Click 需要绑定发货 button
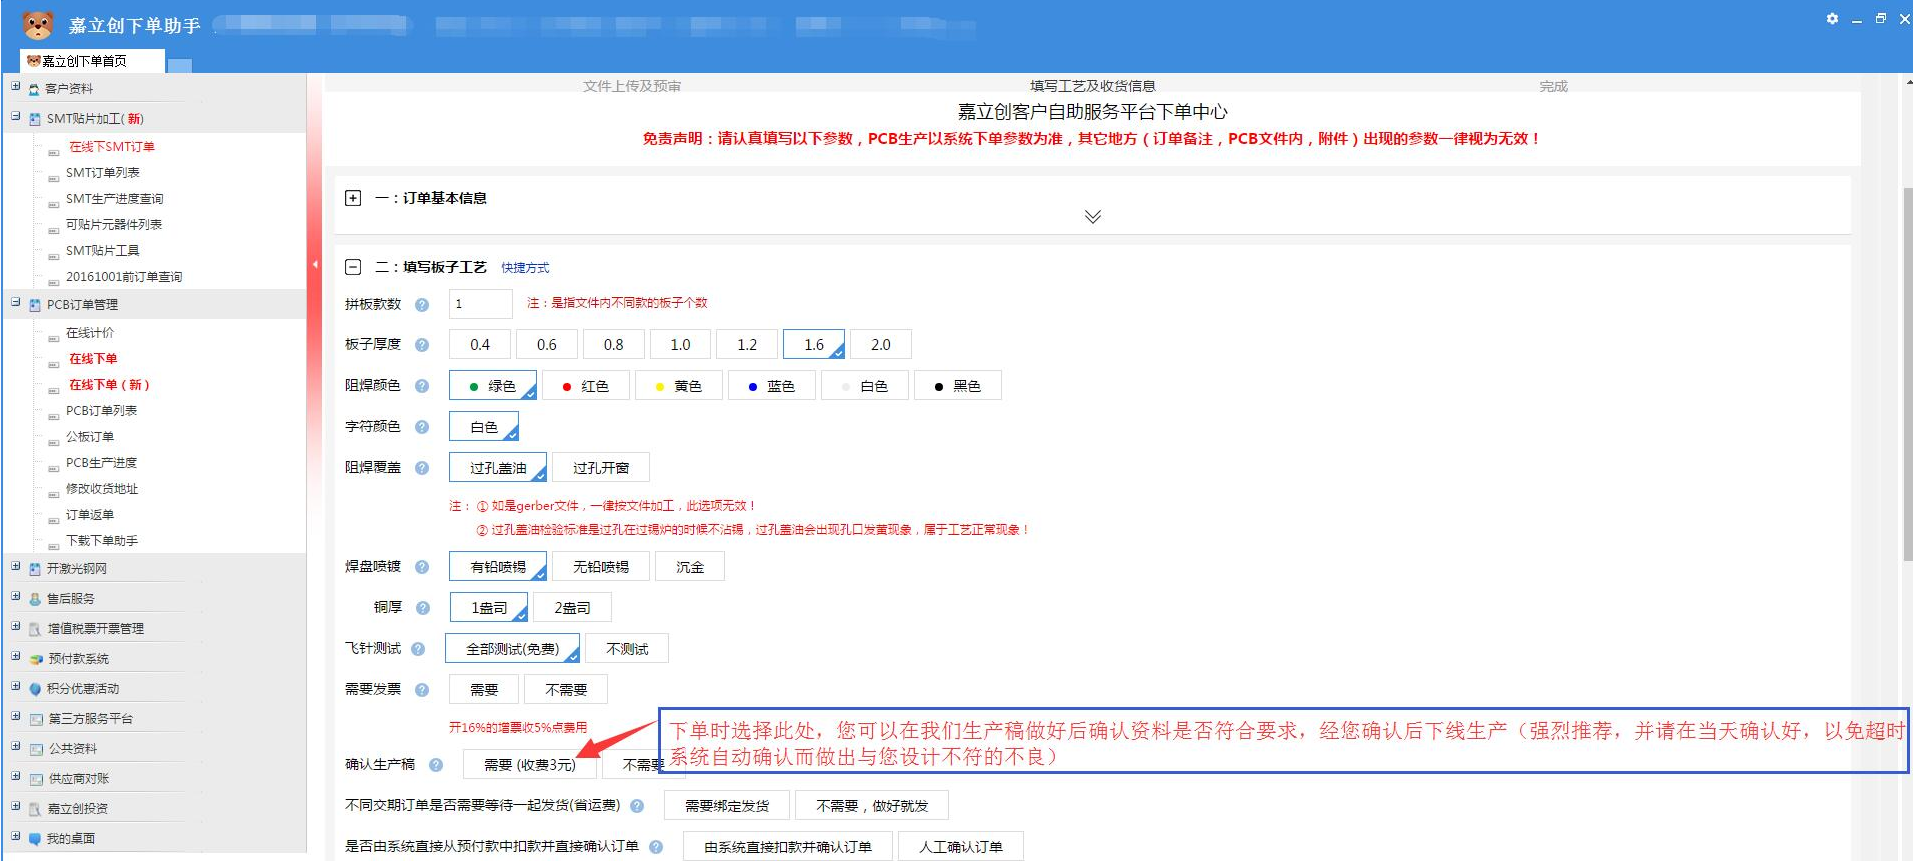The height and width of the screenshot is (861, 1913). tap(727, 806)
